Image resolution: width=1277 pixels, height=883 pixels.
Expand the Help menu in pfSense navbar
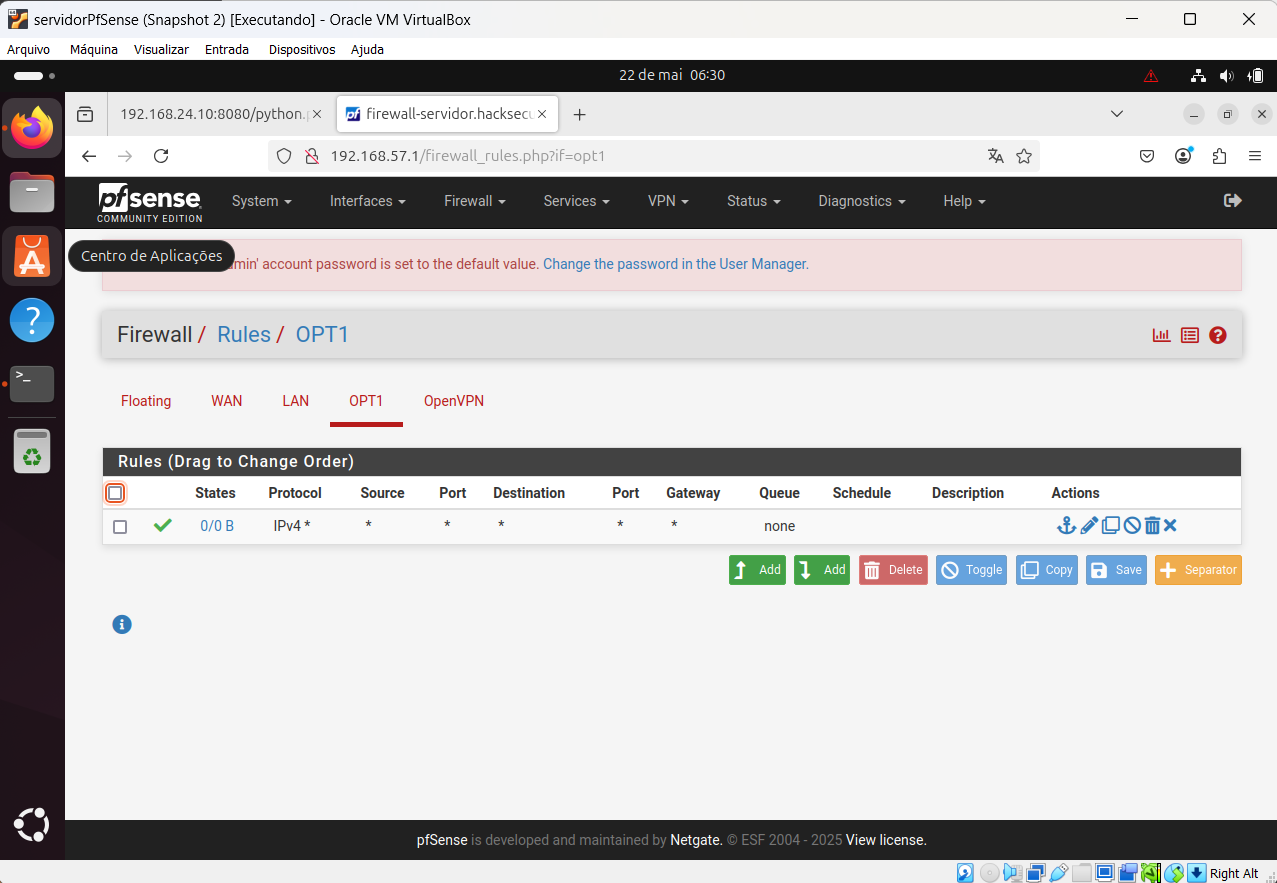pyautogui.click(x=964, y=201)
